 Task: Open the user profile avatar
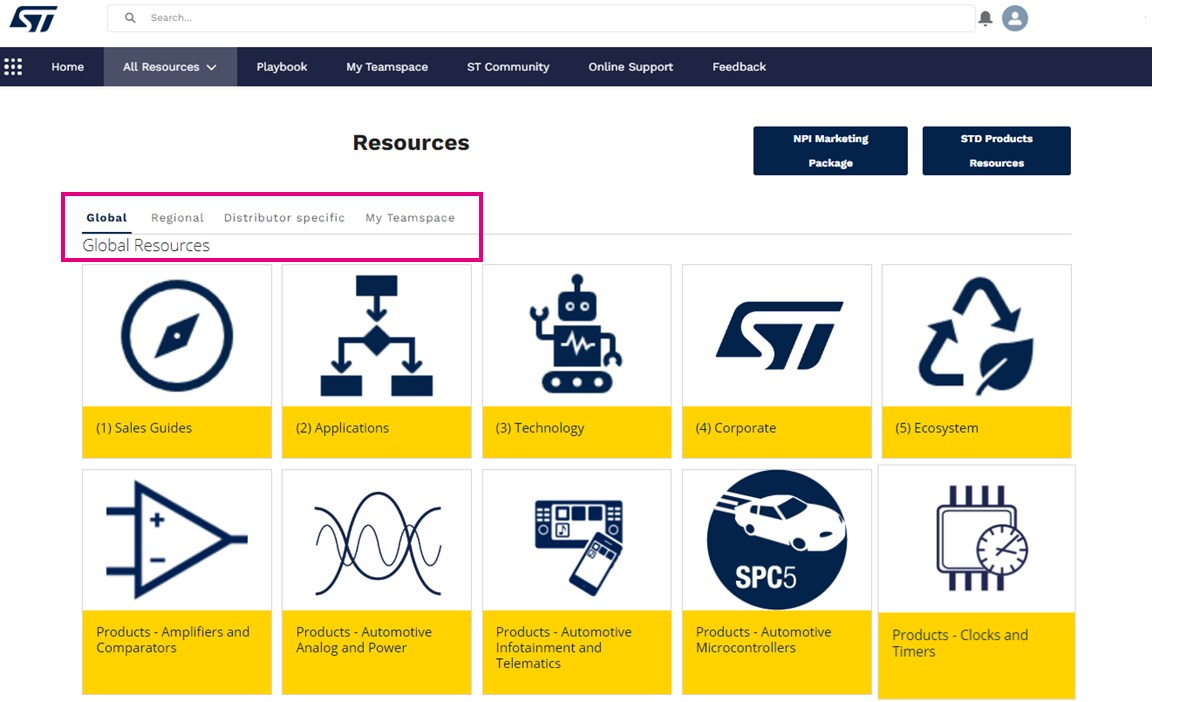click(1015, 18)
